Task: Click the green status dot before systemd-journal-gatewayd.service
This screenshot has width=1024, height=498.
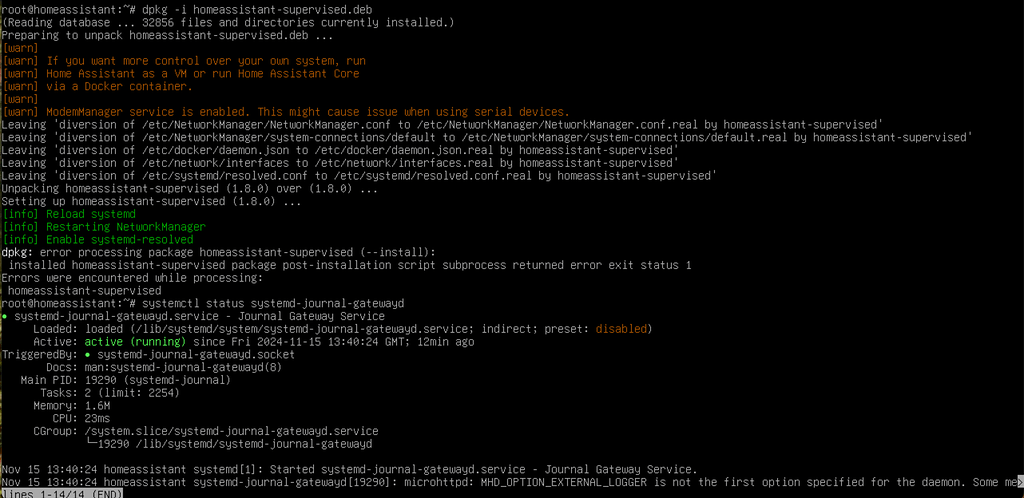Action: pyautogui.click(x=5, y=317)
